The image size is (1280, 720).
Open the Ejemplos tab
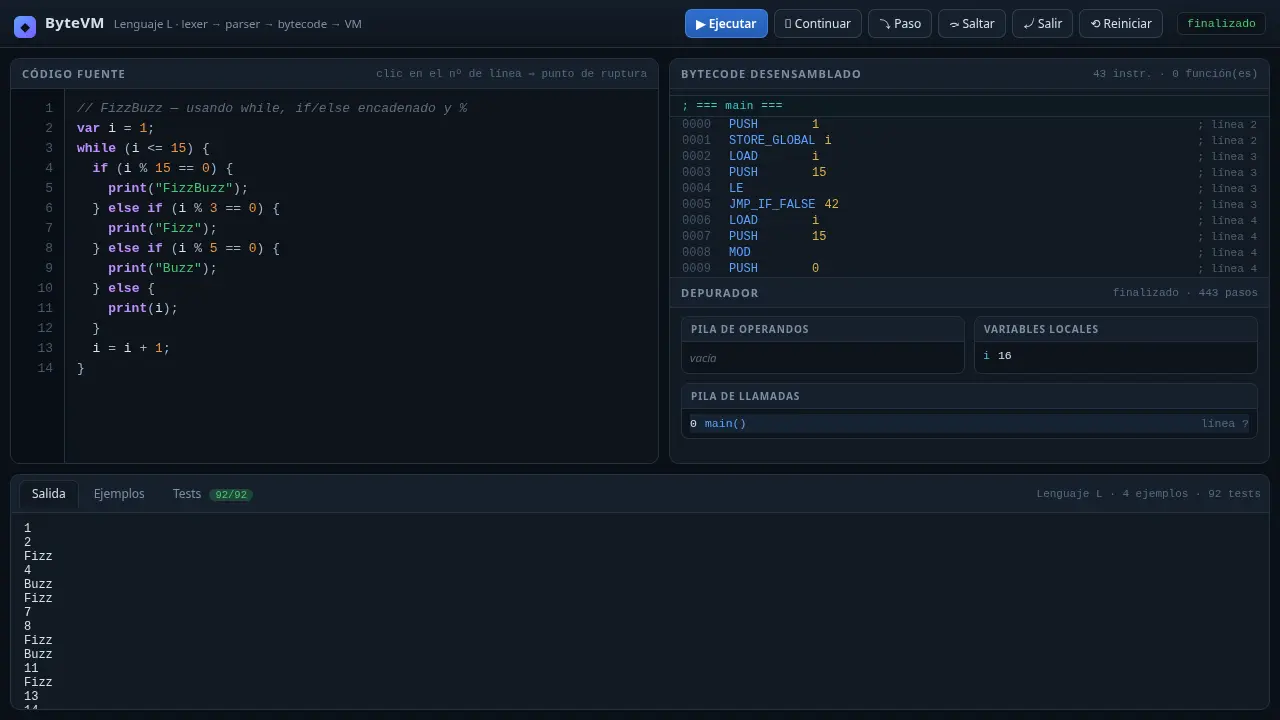tap(119, 494)
